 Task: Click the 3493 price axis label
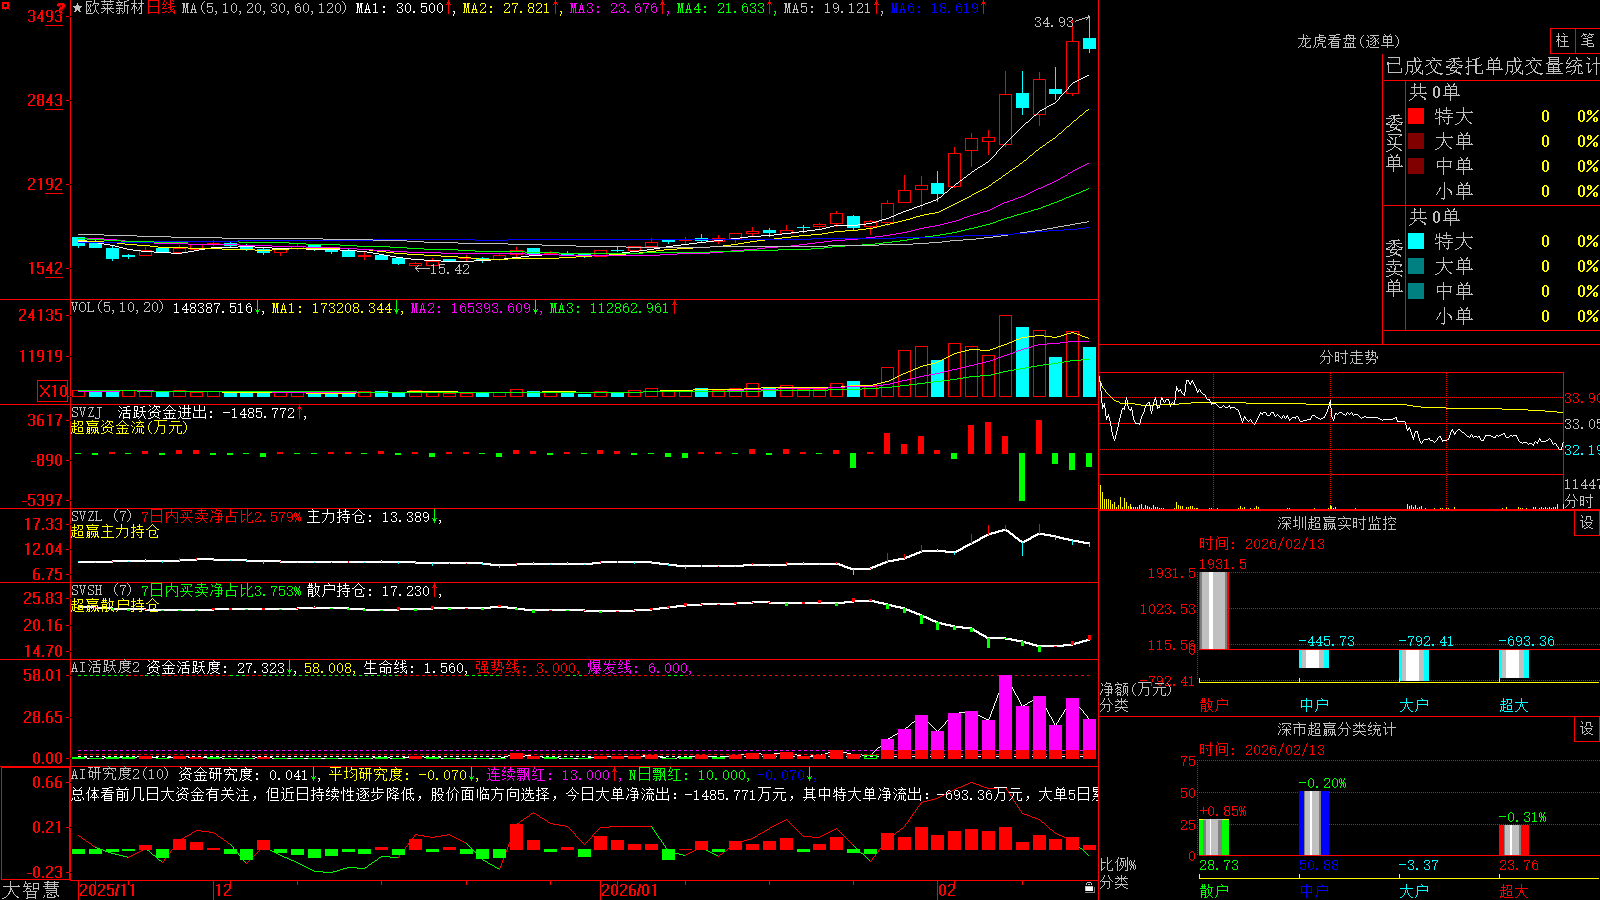[45, 16]
